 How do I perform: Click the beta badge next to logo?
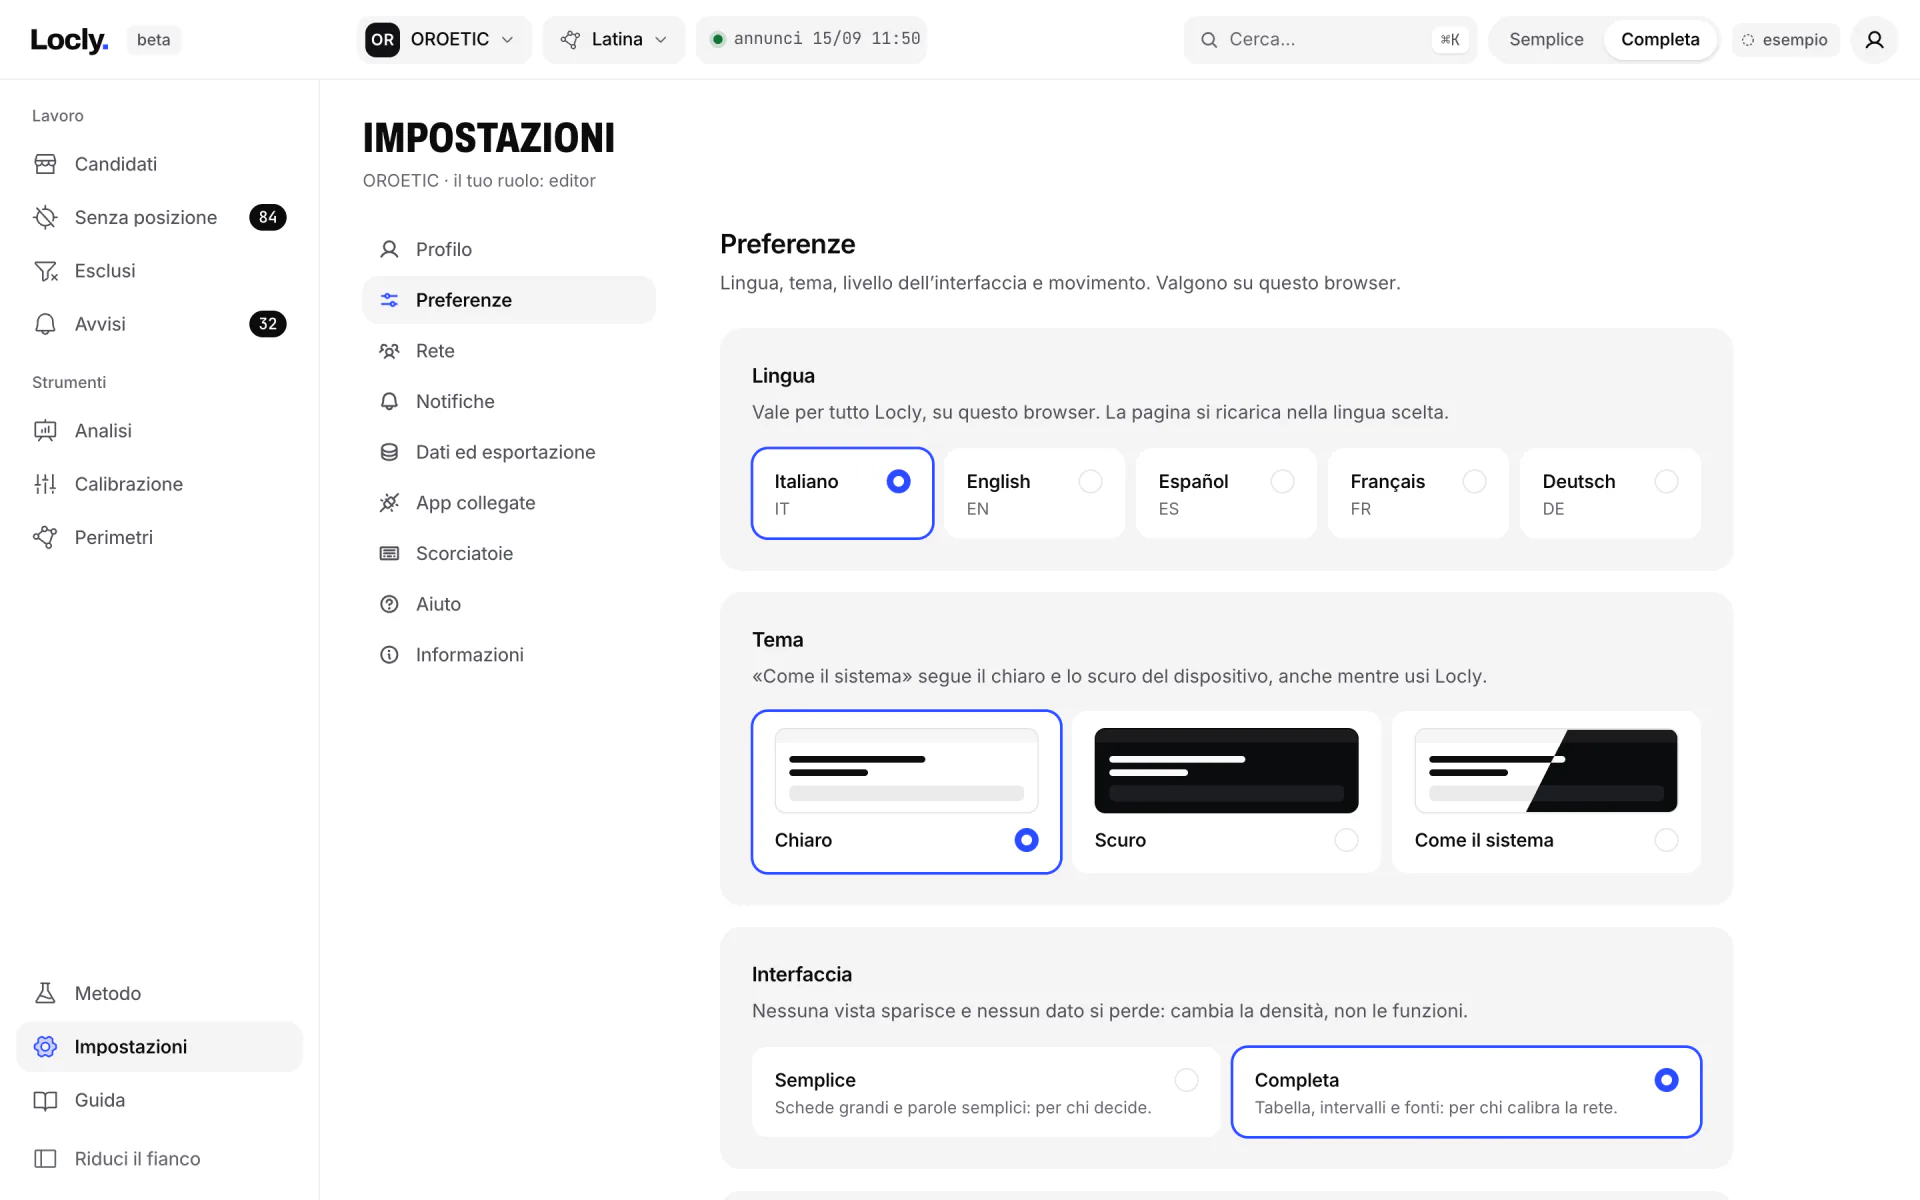click(x=153, y=40)
